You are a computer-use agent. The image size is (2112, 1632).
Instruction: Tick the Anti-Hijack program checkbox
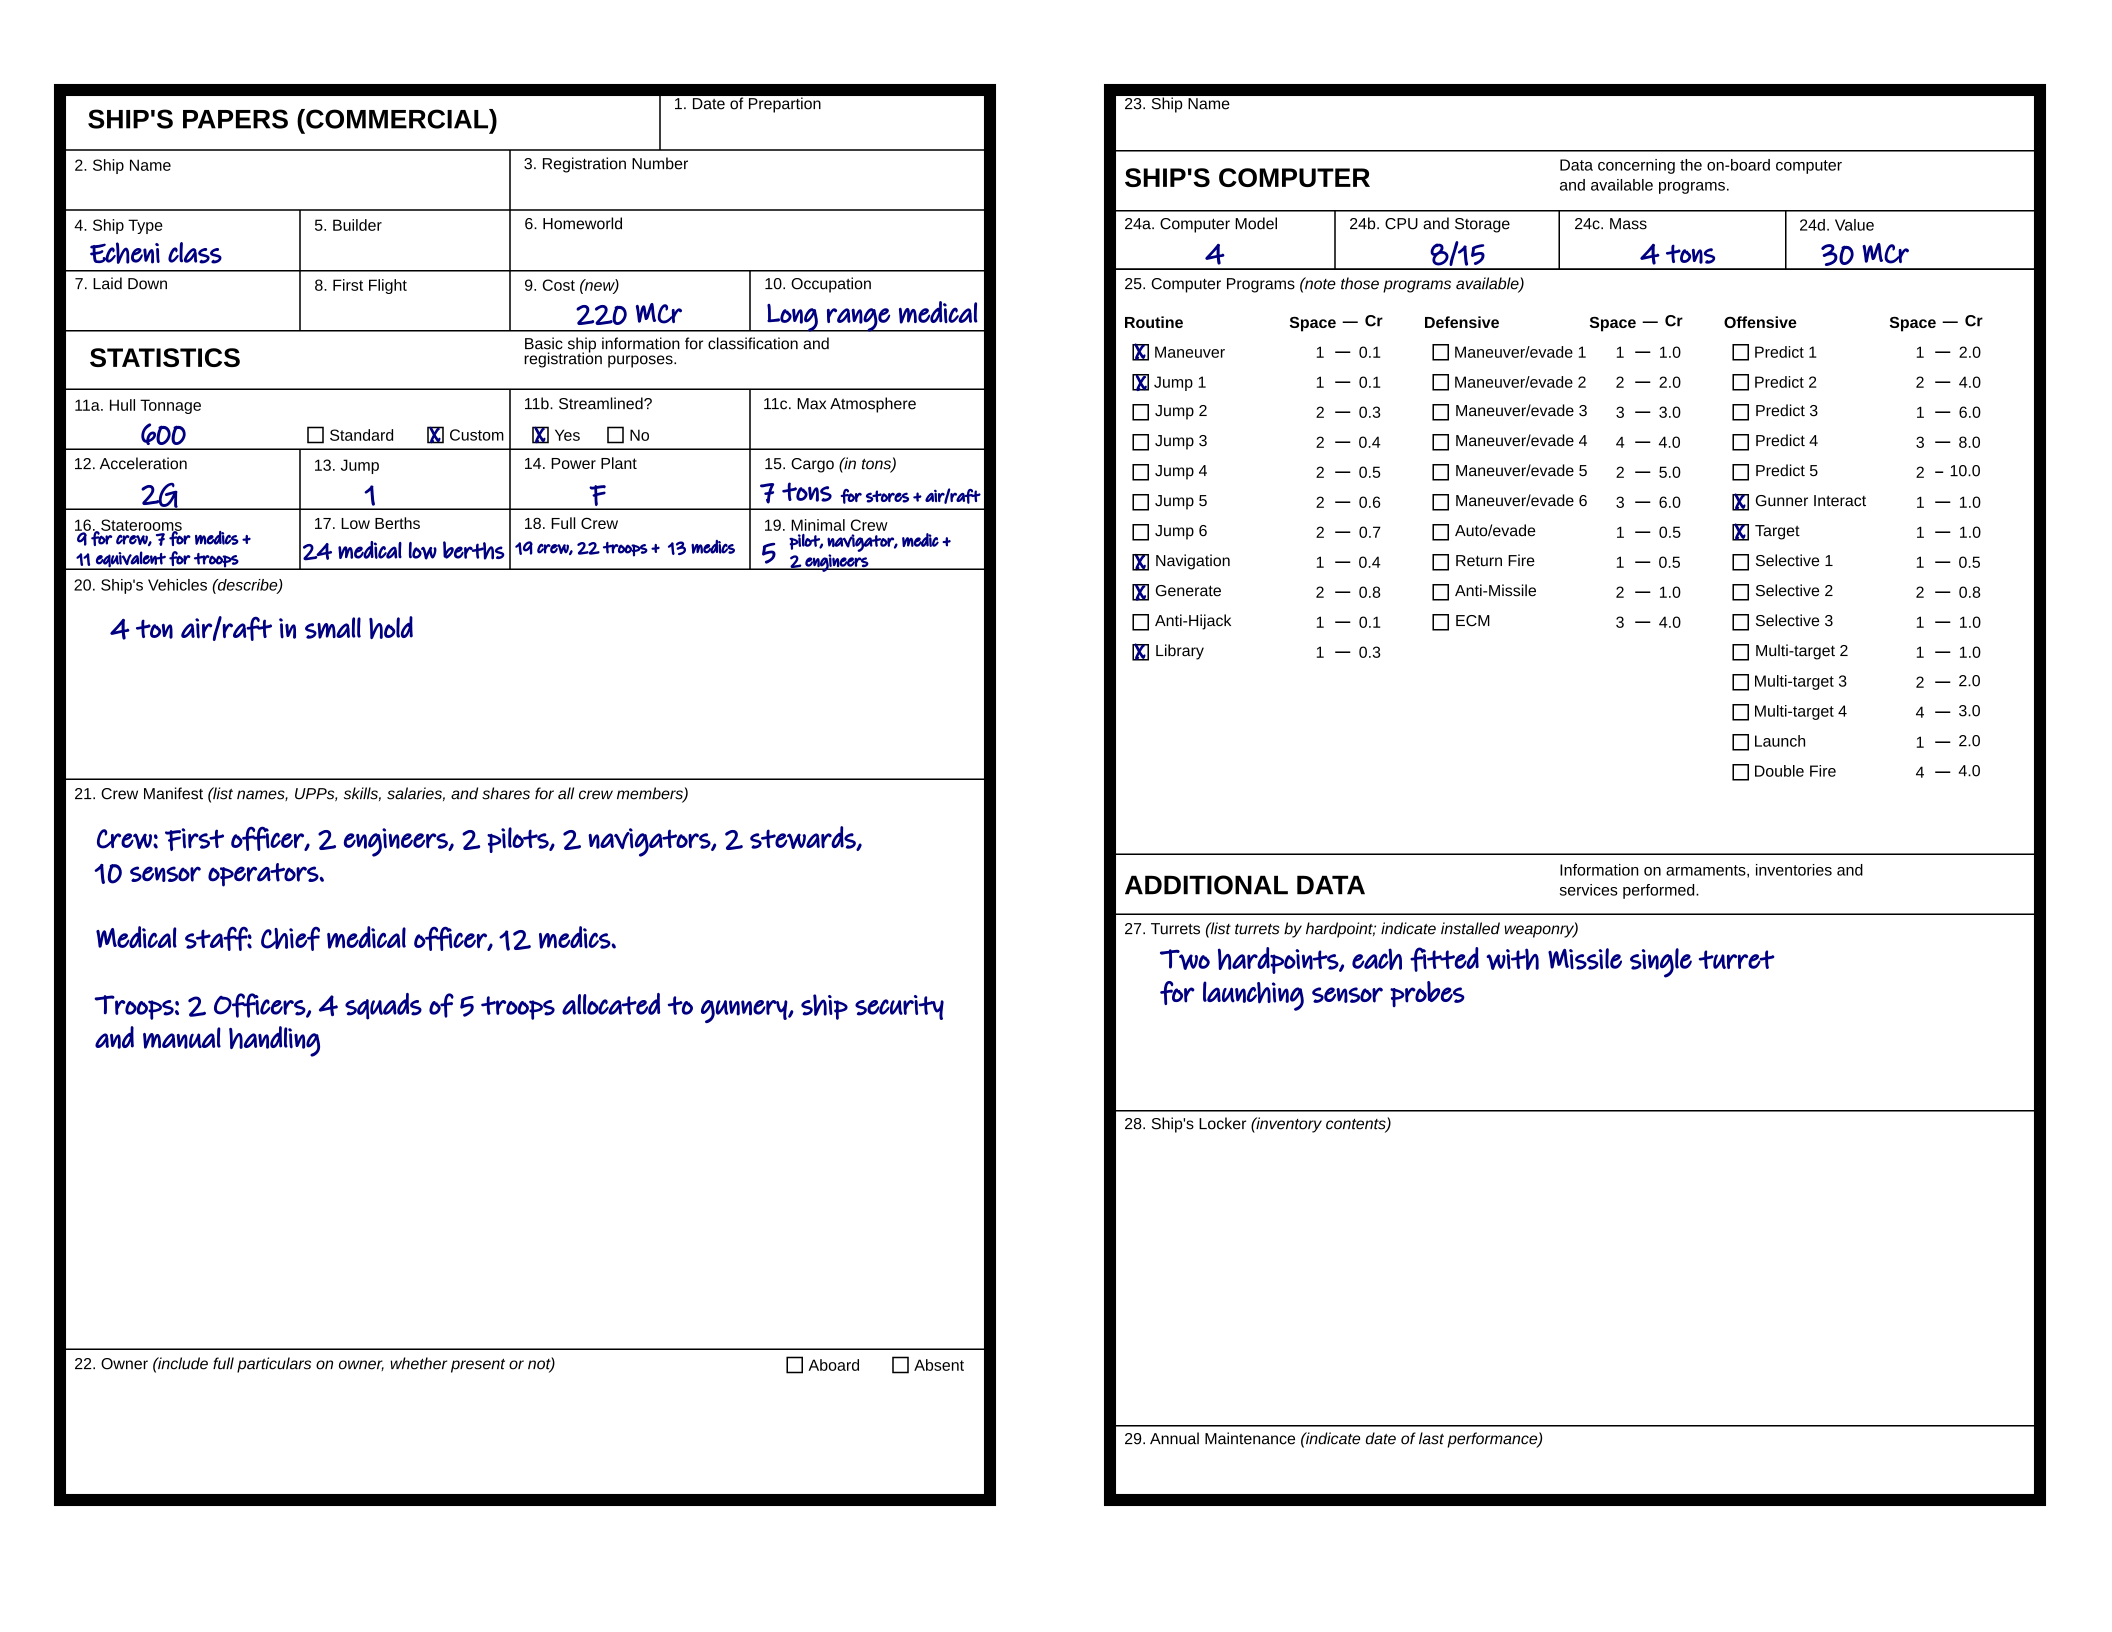[x=1140, y=622]
